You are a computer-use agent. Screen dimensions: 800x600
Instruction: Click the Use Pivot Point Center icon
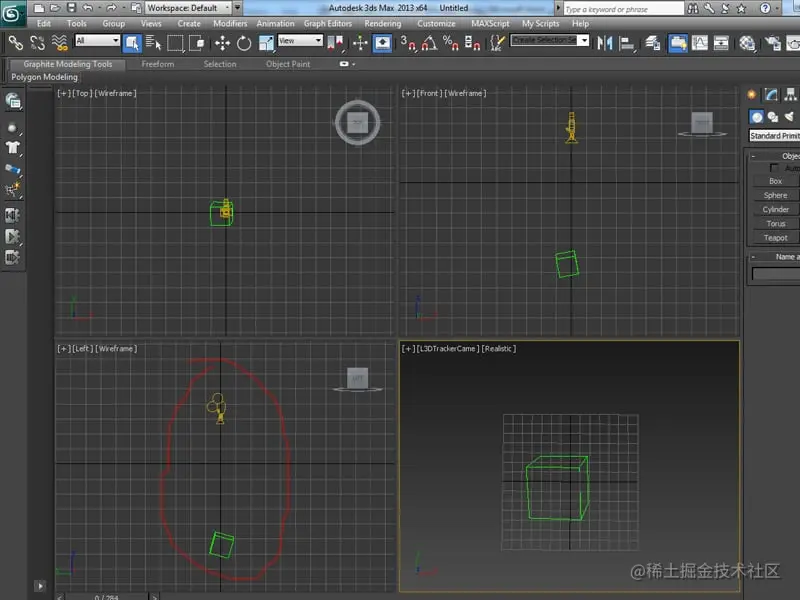(335, 43)
